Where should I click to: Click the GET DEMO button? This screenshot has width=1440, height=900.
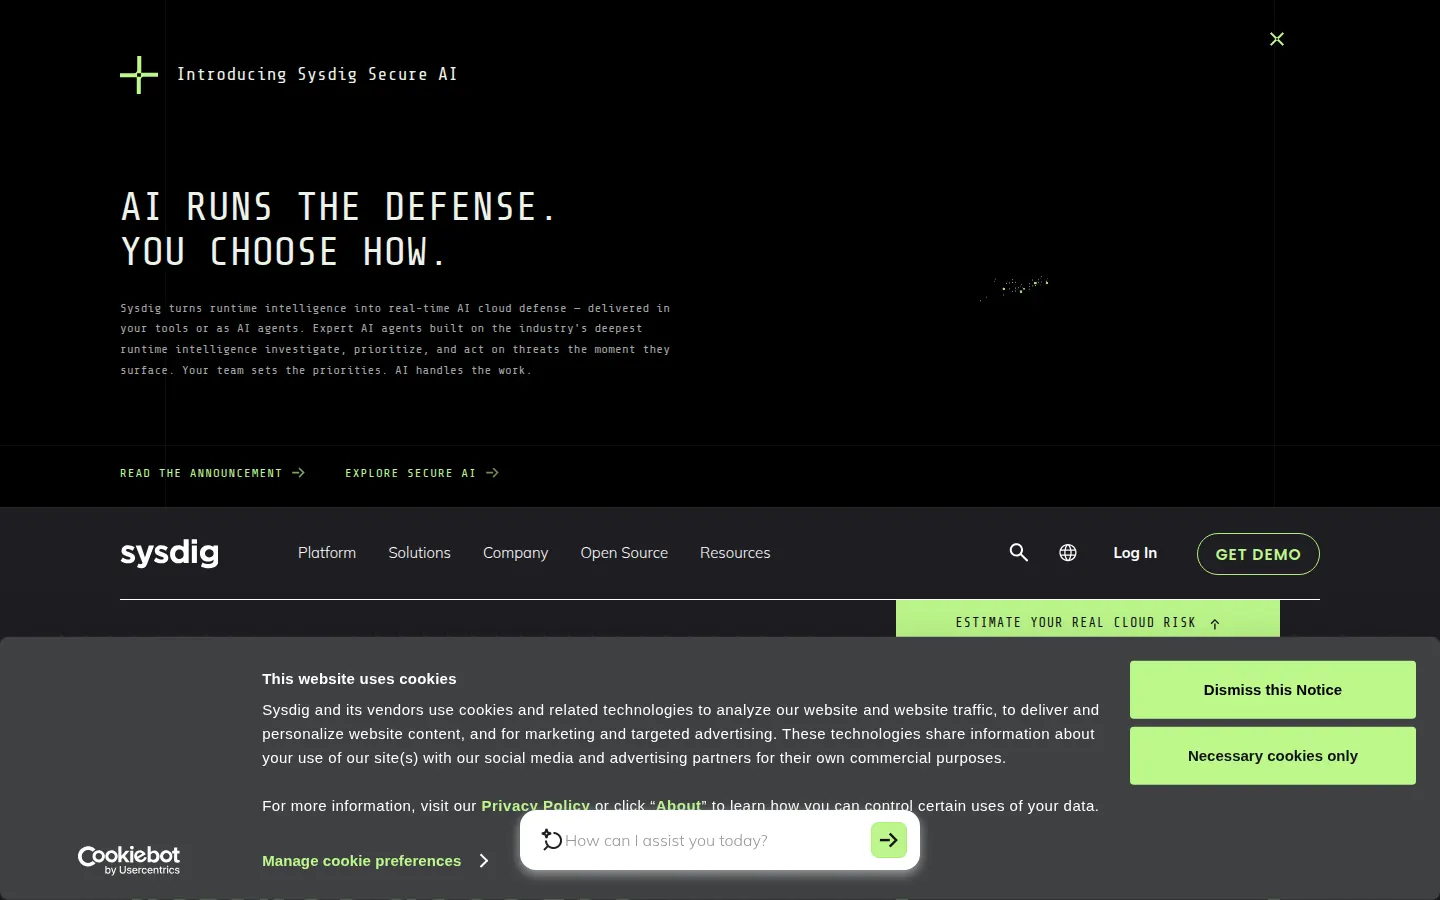[1258, 554]
